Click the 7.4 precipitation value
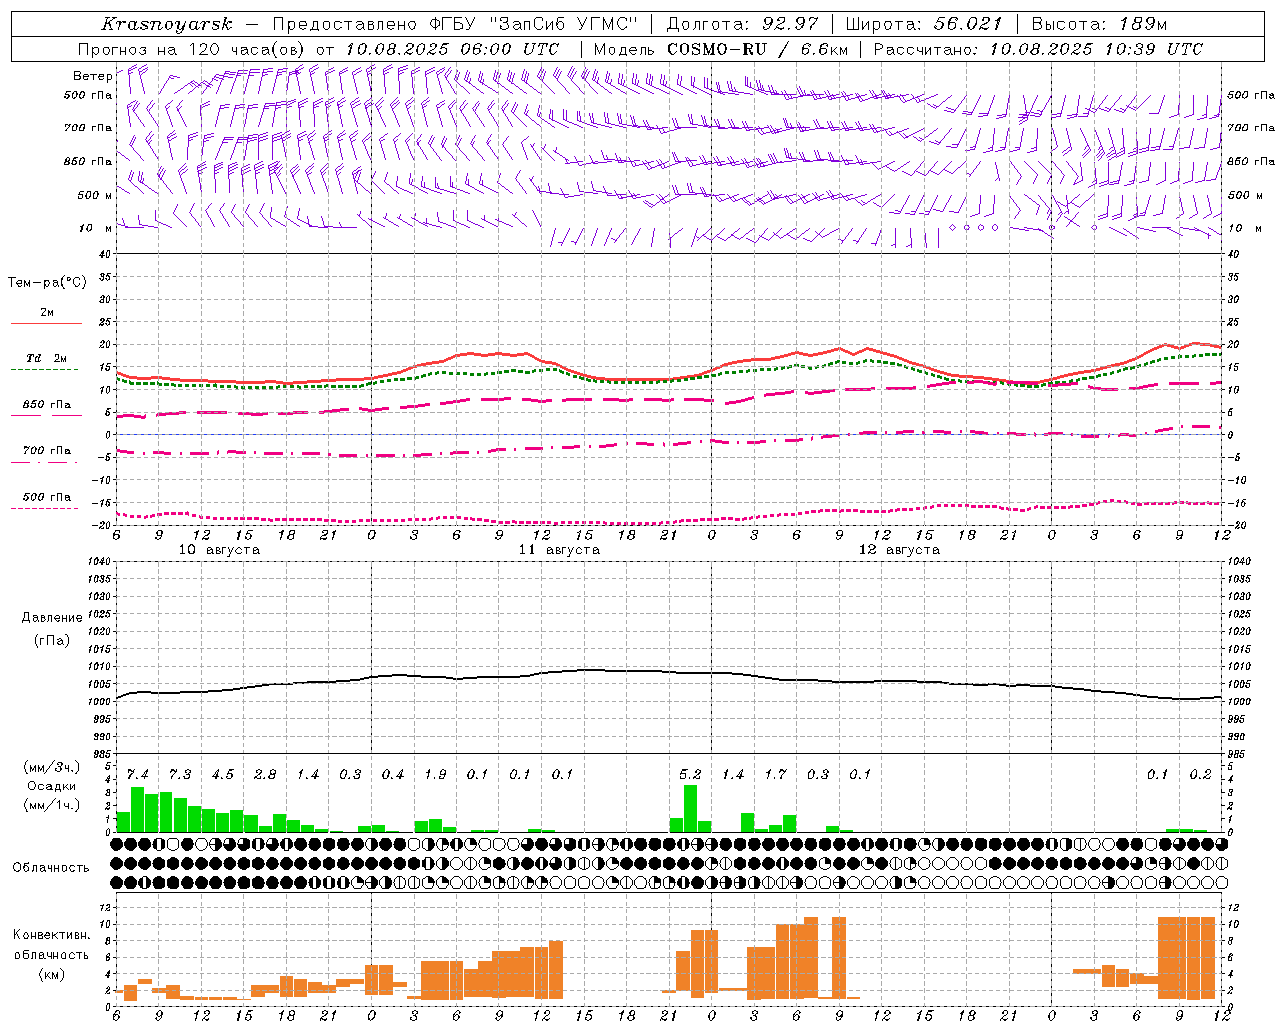1280x1024 pixels. coord(137,774)
